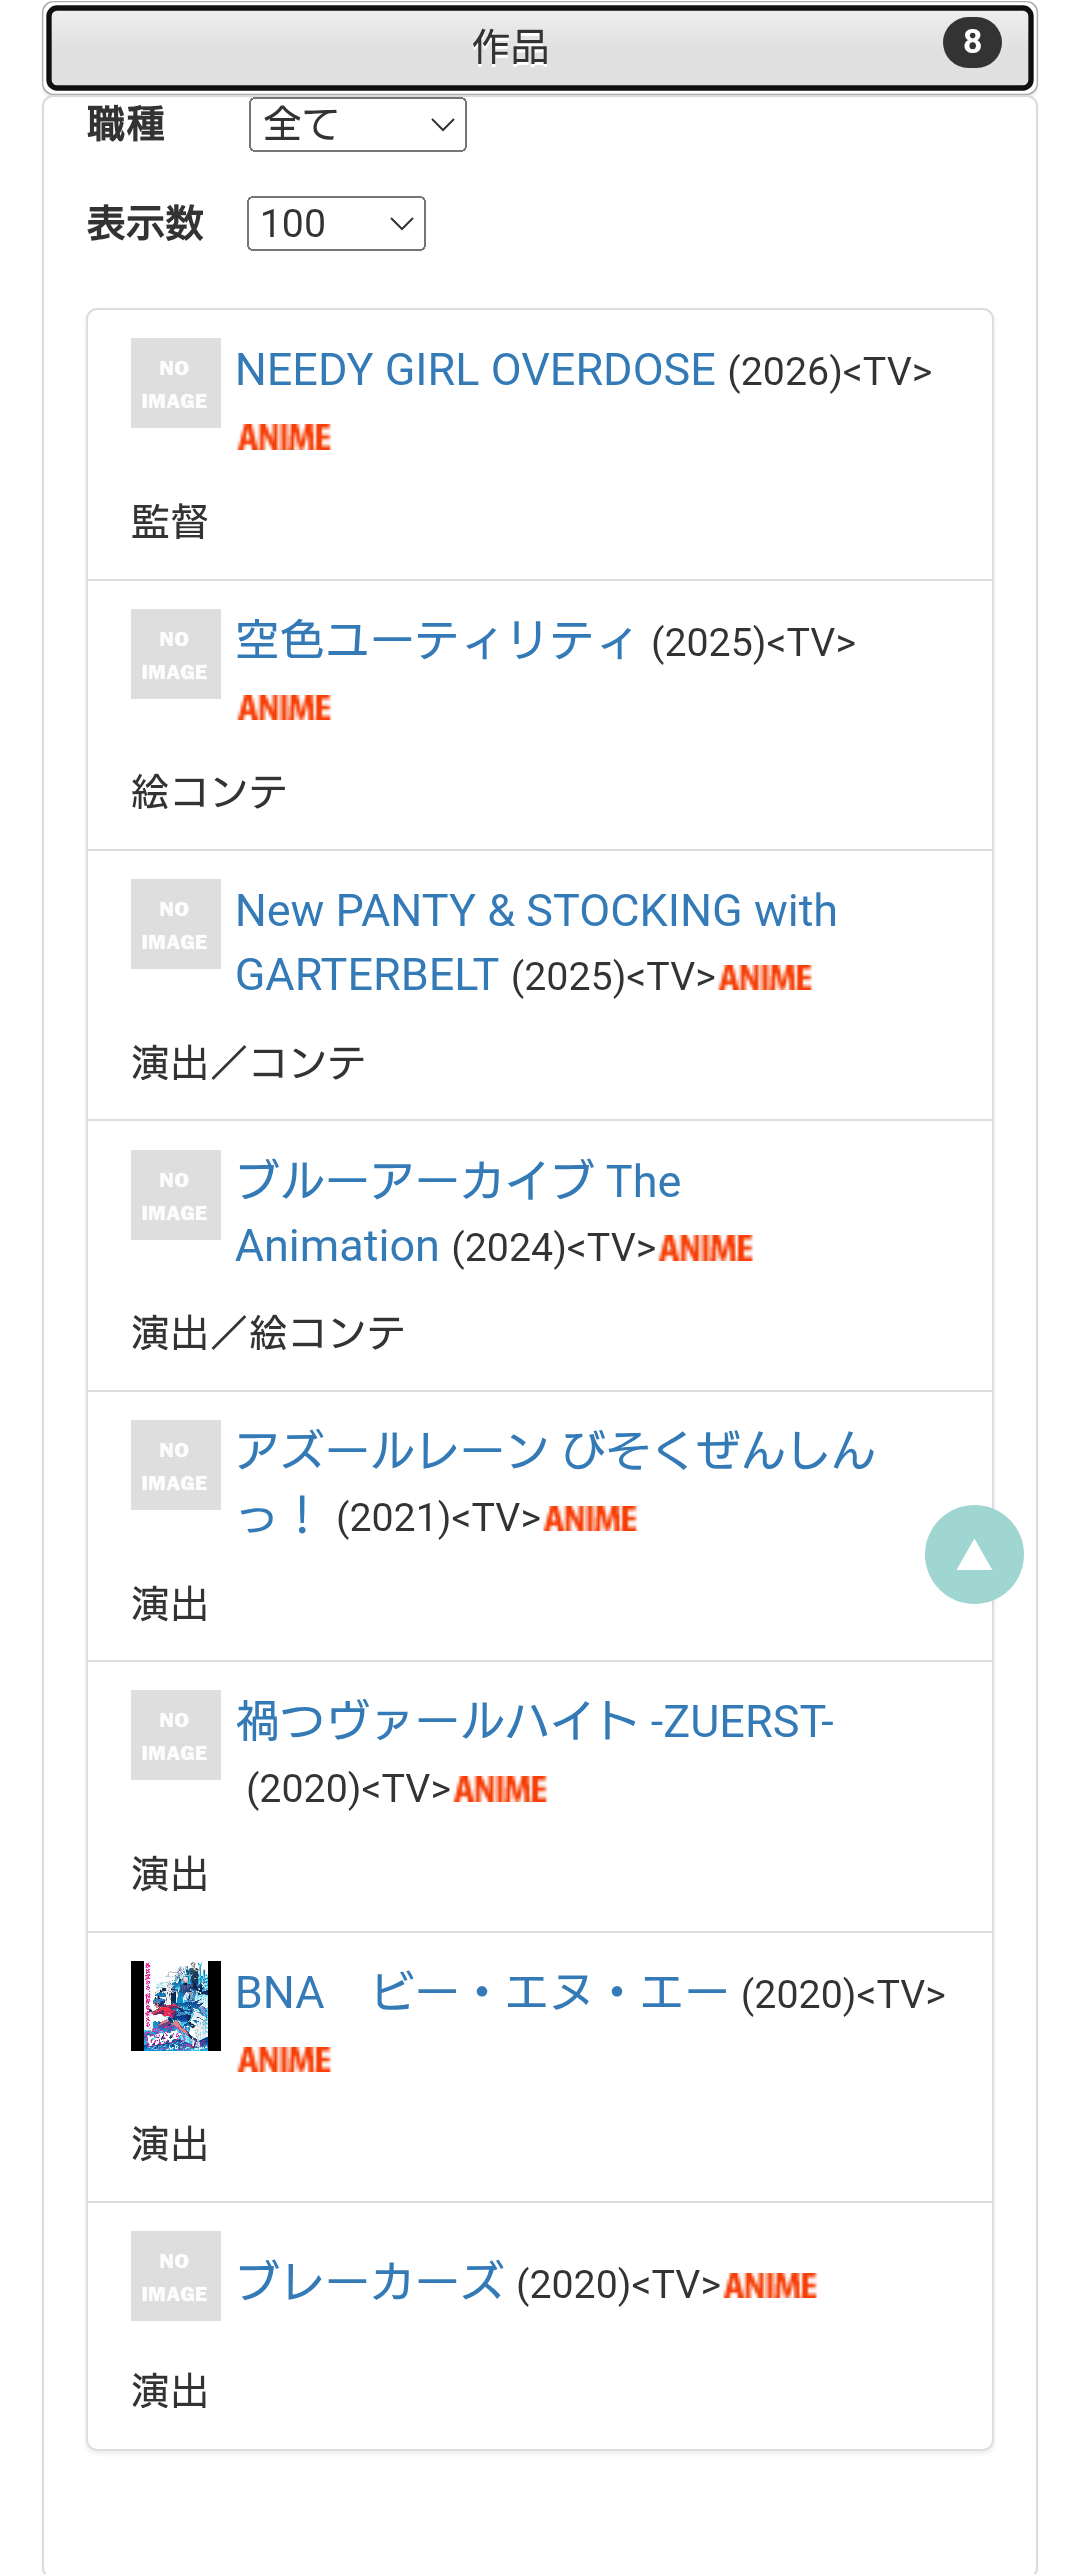The width and height of the screenshot is (1080, 2574).
Task: Click NO IMAGE thumbnail beside ブレーカーズ
Action: [175, 2276]
